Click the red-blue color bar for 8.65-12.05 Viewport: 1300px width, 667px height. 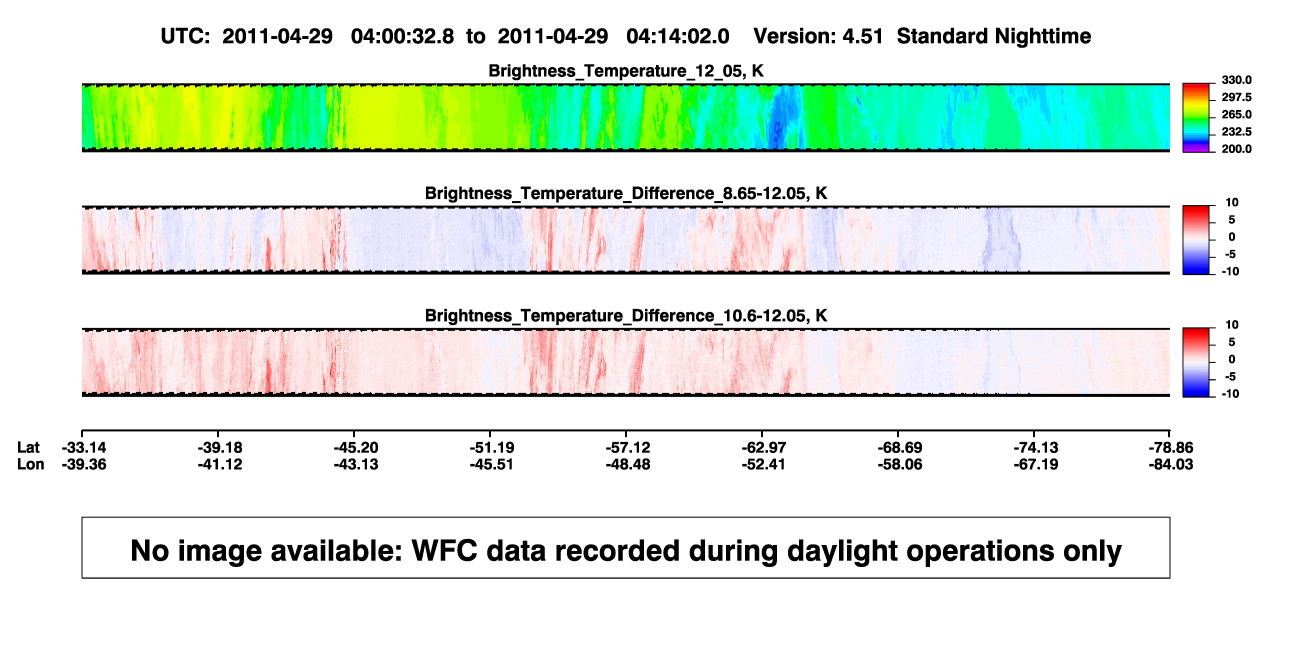[1197, 240]
